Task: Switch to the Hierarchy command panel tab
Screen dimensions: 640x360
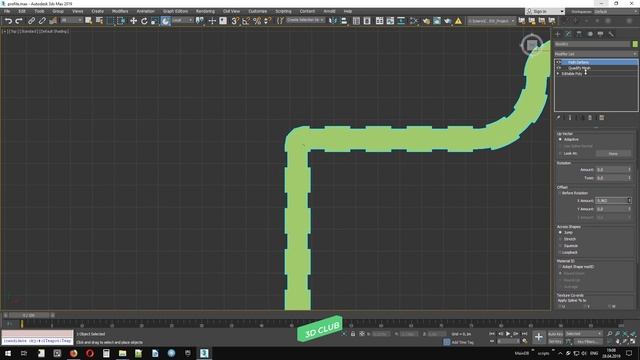Action: coord(579,34)
